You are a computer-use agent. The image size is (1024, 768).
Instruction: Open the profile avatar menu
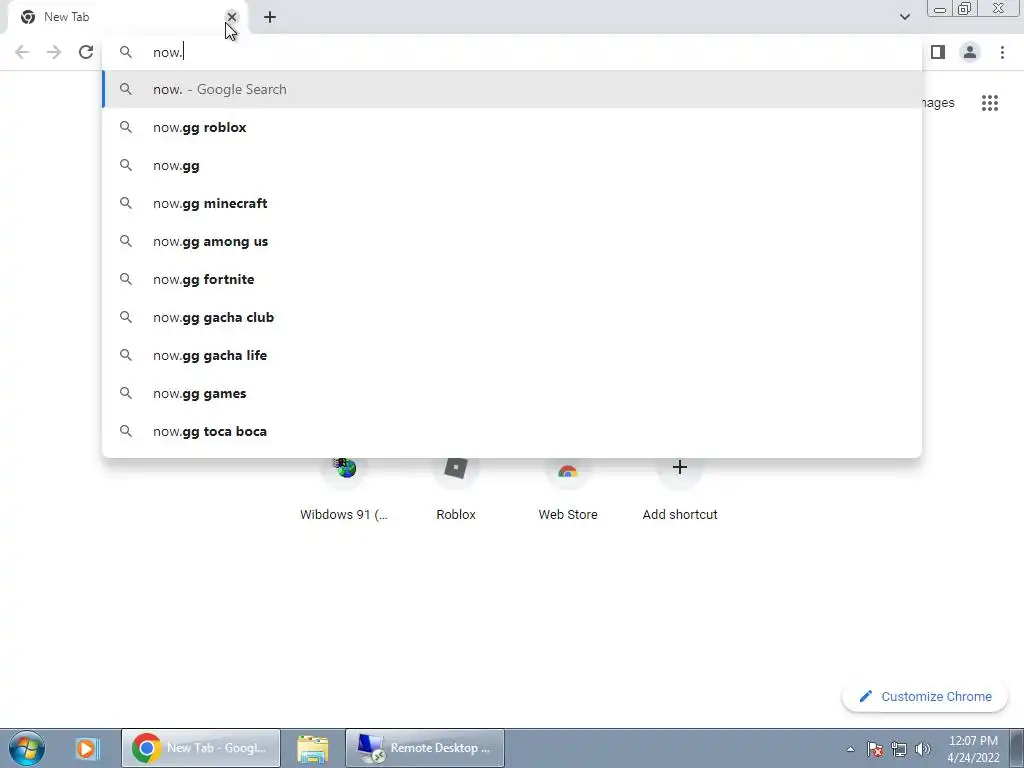970,52
